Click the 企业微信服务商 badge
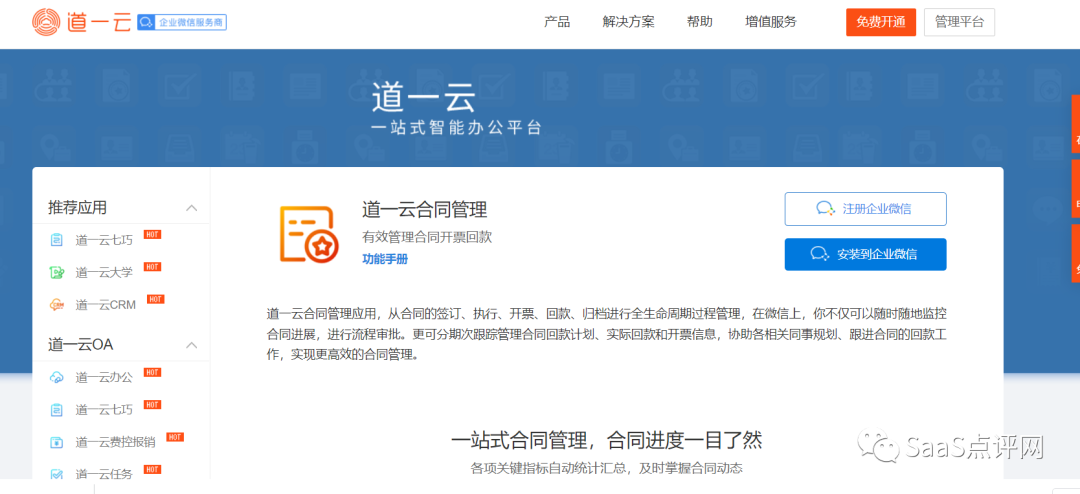 [182, 22]
